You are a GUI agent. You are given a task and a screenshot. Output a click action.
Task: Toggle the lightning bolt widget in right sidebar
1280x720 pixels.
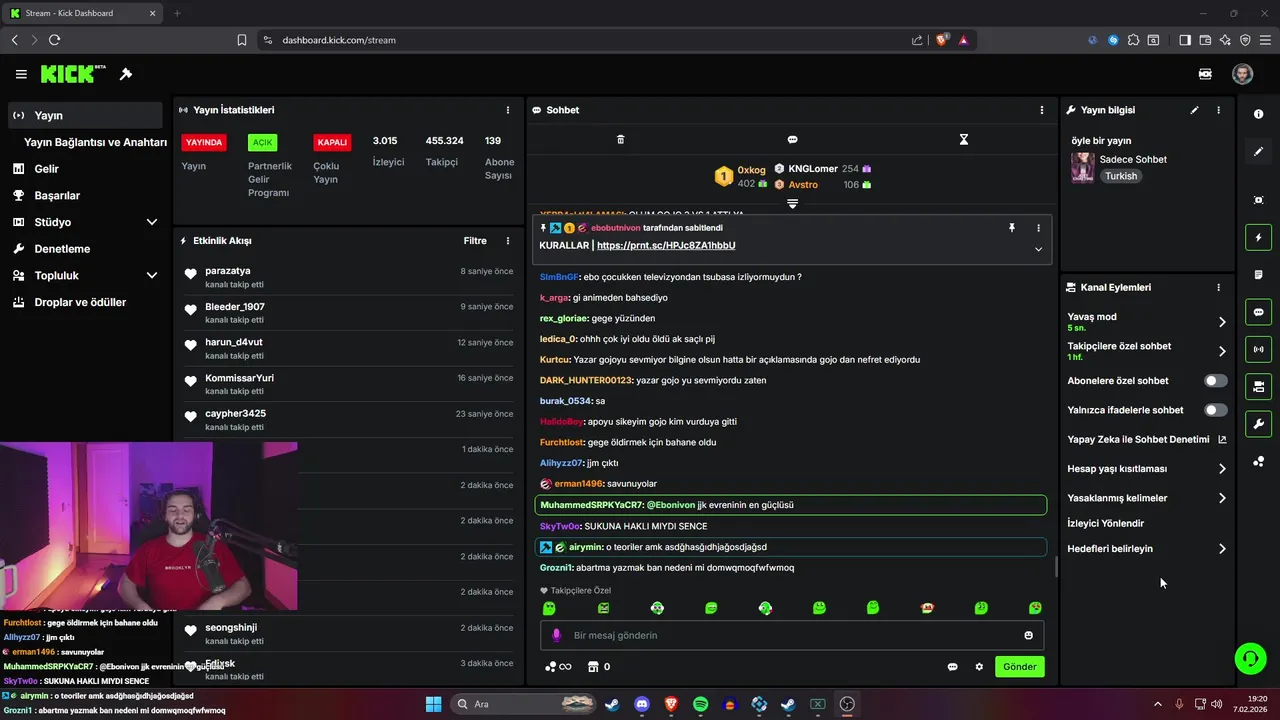pyautogui.click(x=1258, y=238)
